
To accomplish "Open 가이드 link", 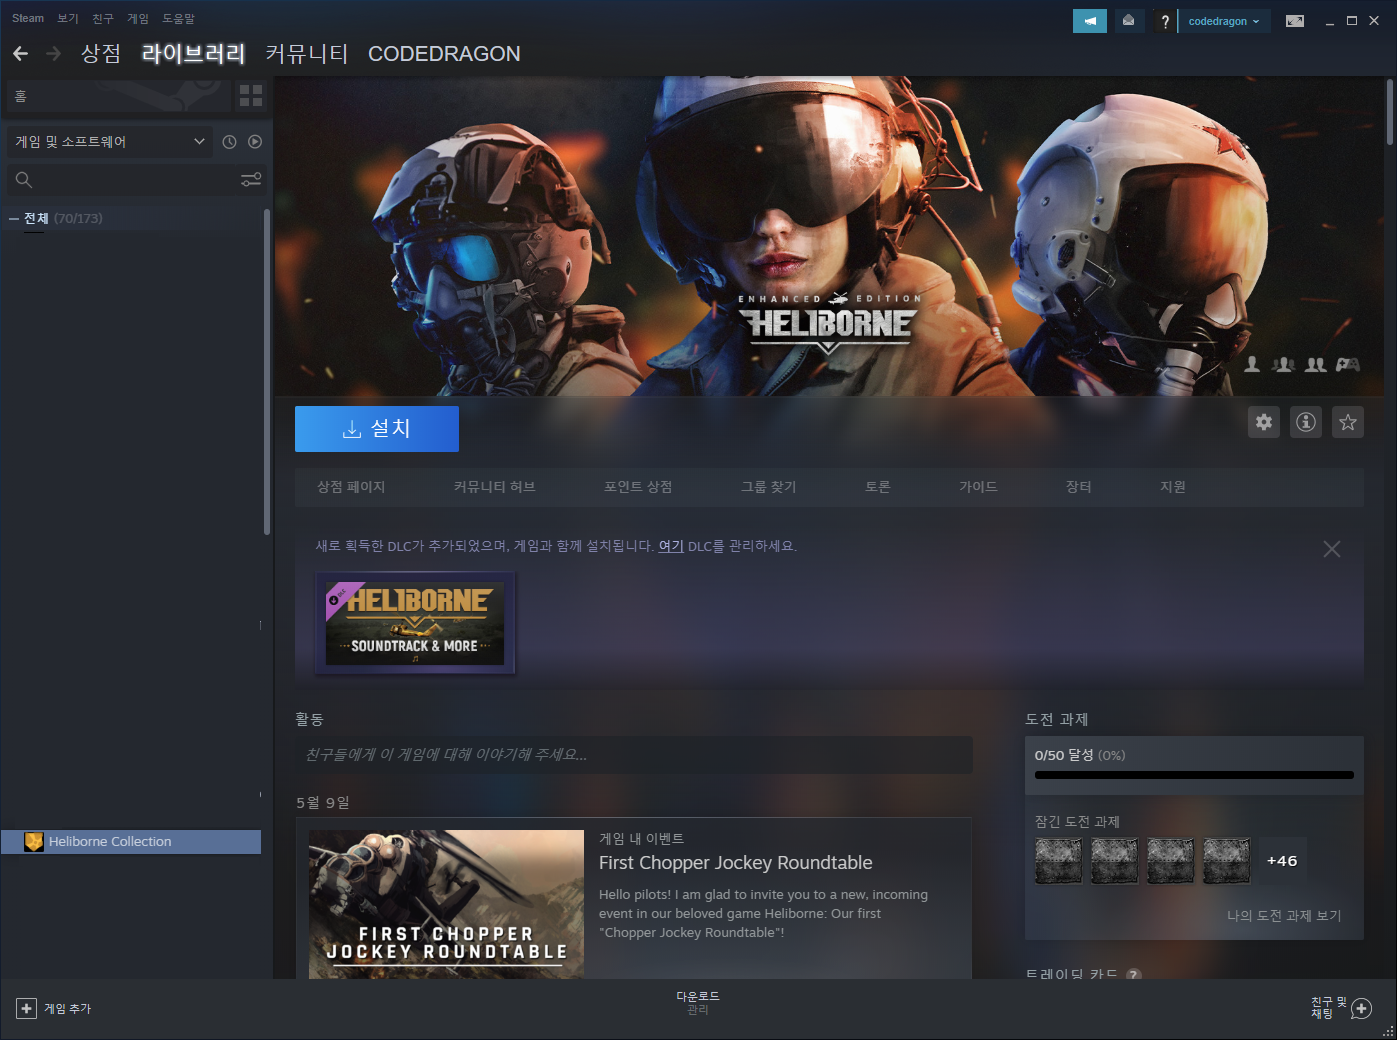I will 979,487.
